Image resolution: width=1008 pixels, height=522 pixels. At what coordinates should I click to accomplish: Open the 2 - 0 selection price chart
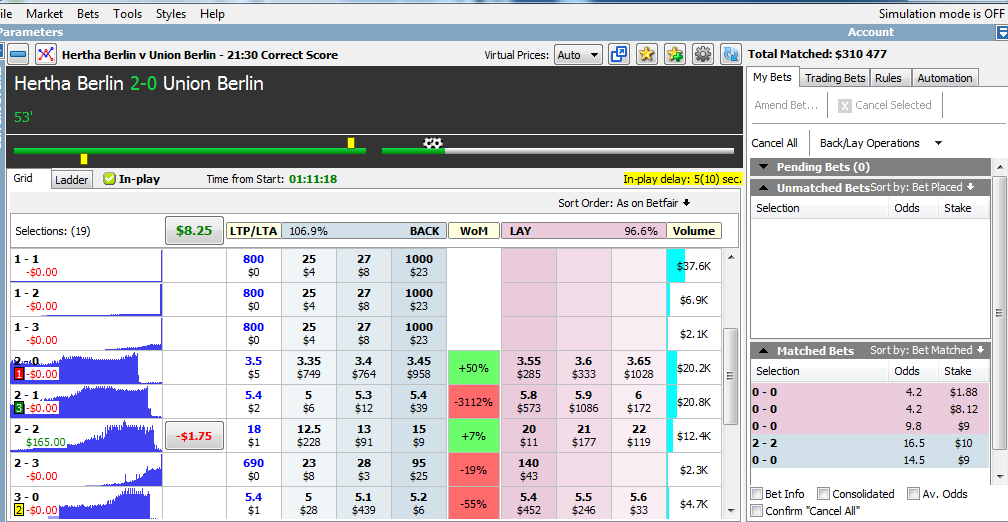click(x=86, y=367)
